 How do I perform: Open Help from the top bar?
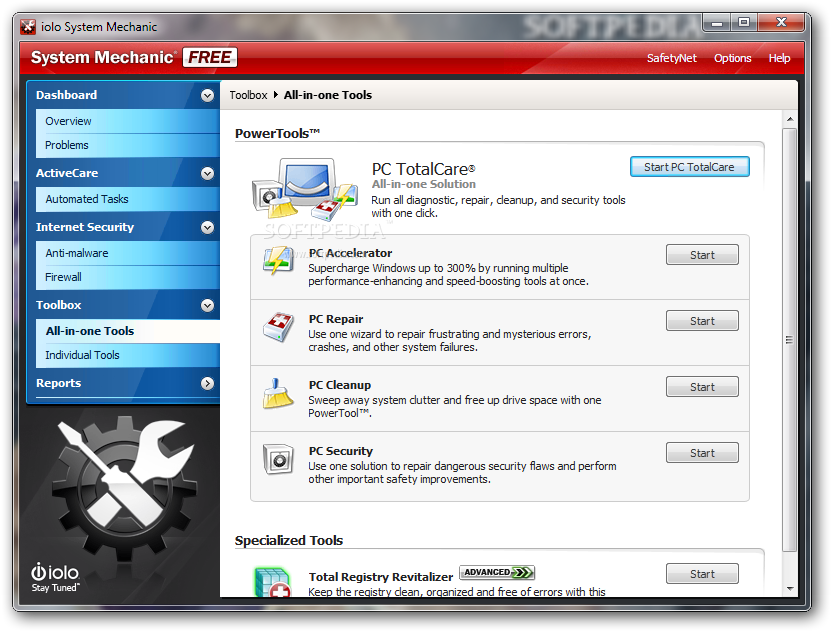point(780,58)
